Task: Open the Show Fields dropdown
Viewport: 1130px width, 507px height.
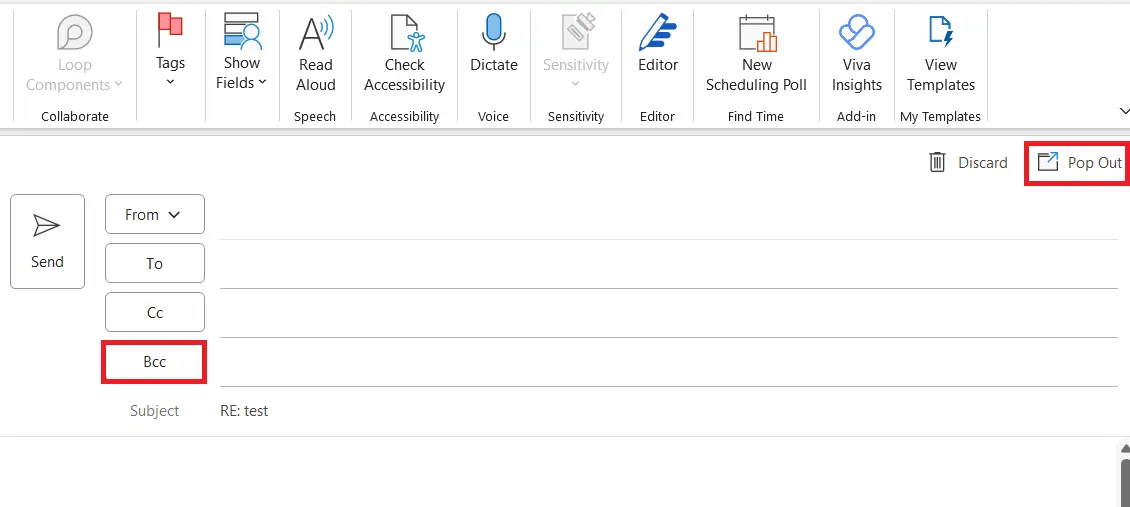Action: (x=241, y=52)
